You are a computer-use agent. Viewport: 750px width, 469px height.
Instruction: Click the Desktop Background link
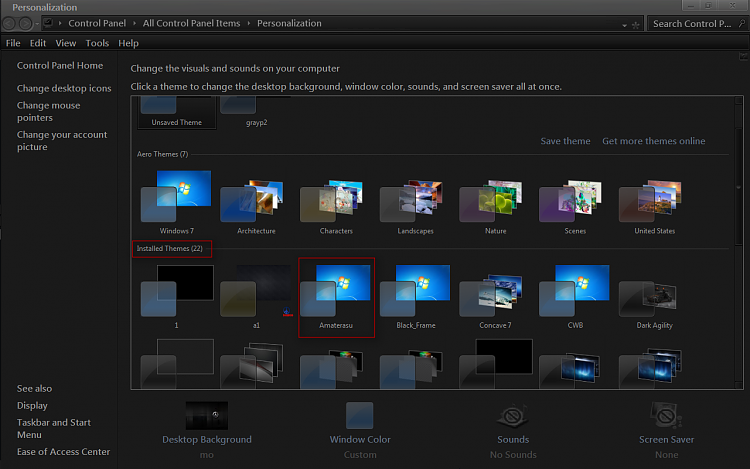coord(207,439)
